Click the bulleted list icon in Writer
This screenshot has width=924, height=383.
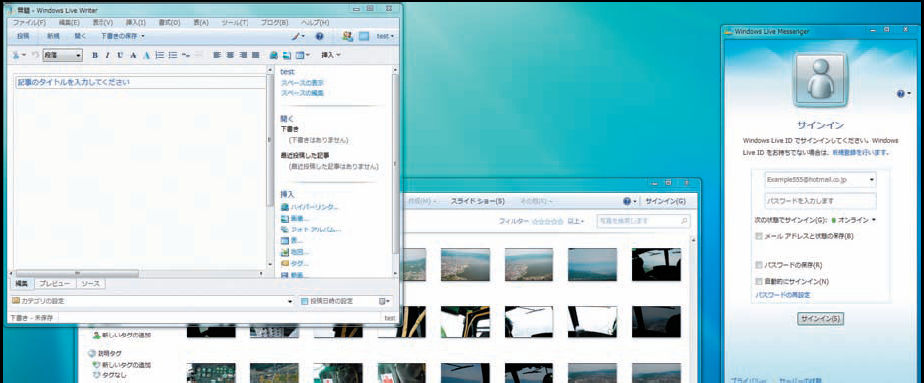173,55
